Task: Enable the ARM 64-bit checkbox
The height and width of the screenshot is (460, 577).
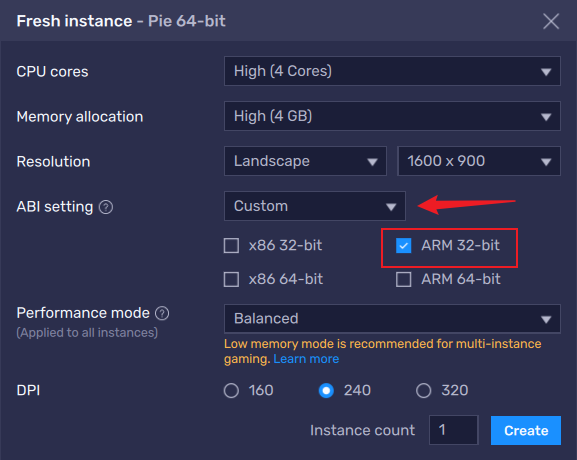Action: pos(404,279)
